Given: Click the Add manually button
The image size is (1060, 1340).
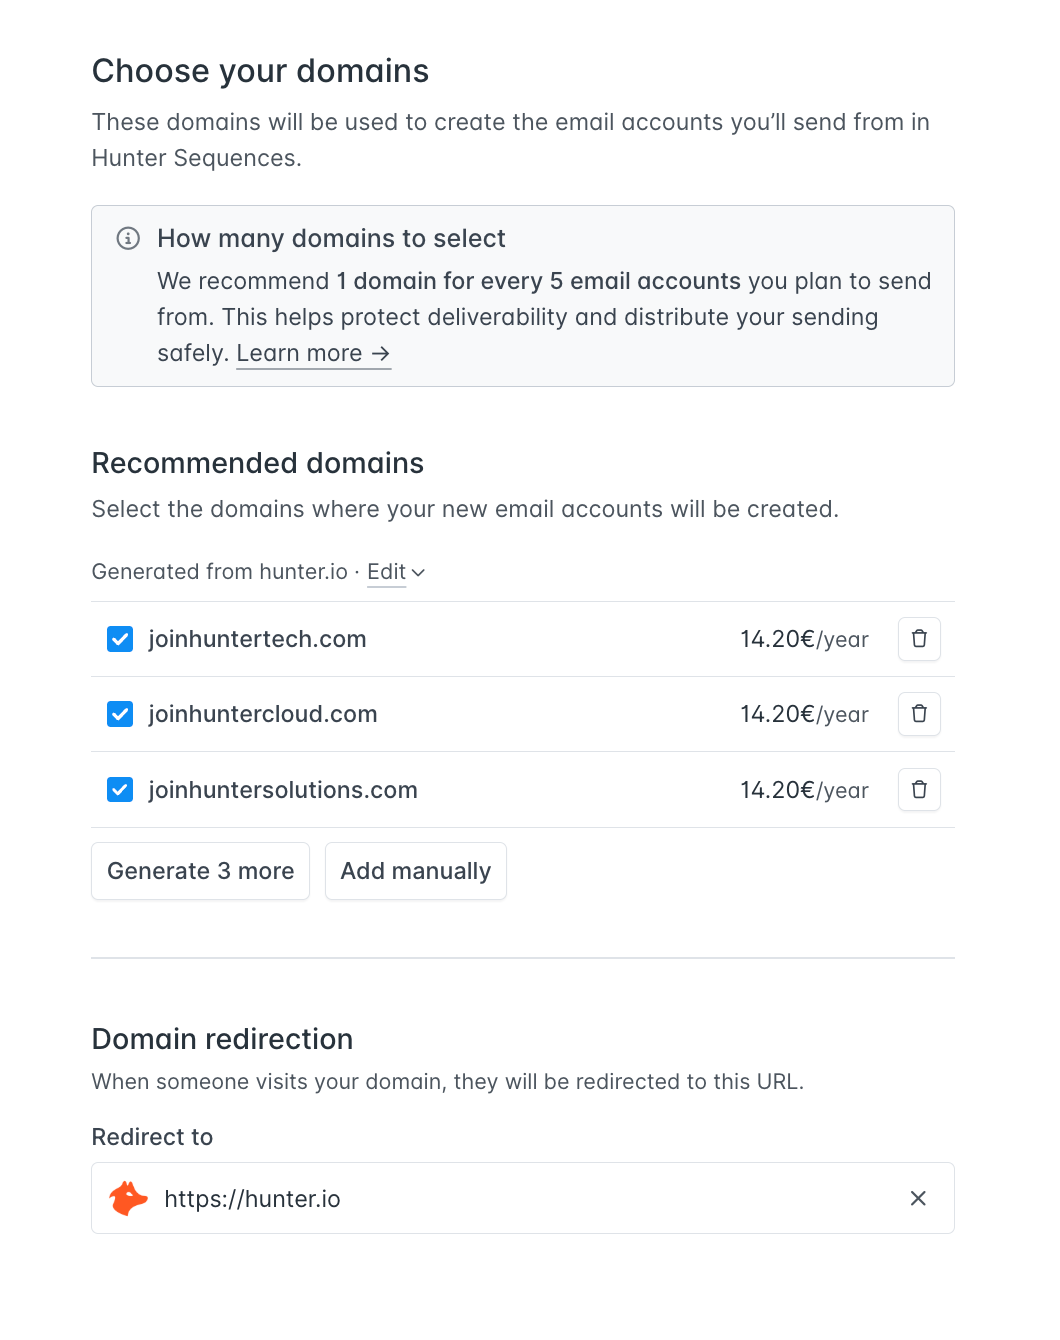Looking at the screenshot, I should coord(415,871).
